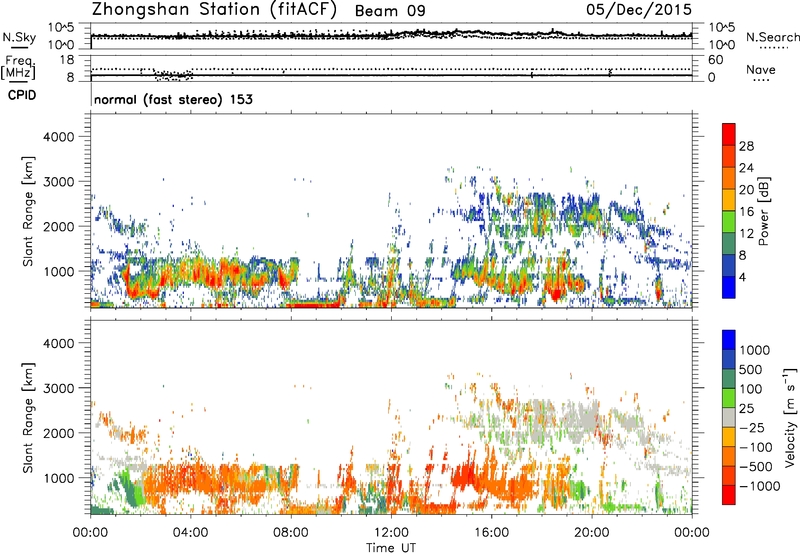The width and height of the screenshot is (800, 554).
Task: Click the solid line sample under 'N.Sky'
Action: 19,48
